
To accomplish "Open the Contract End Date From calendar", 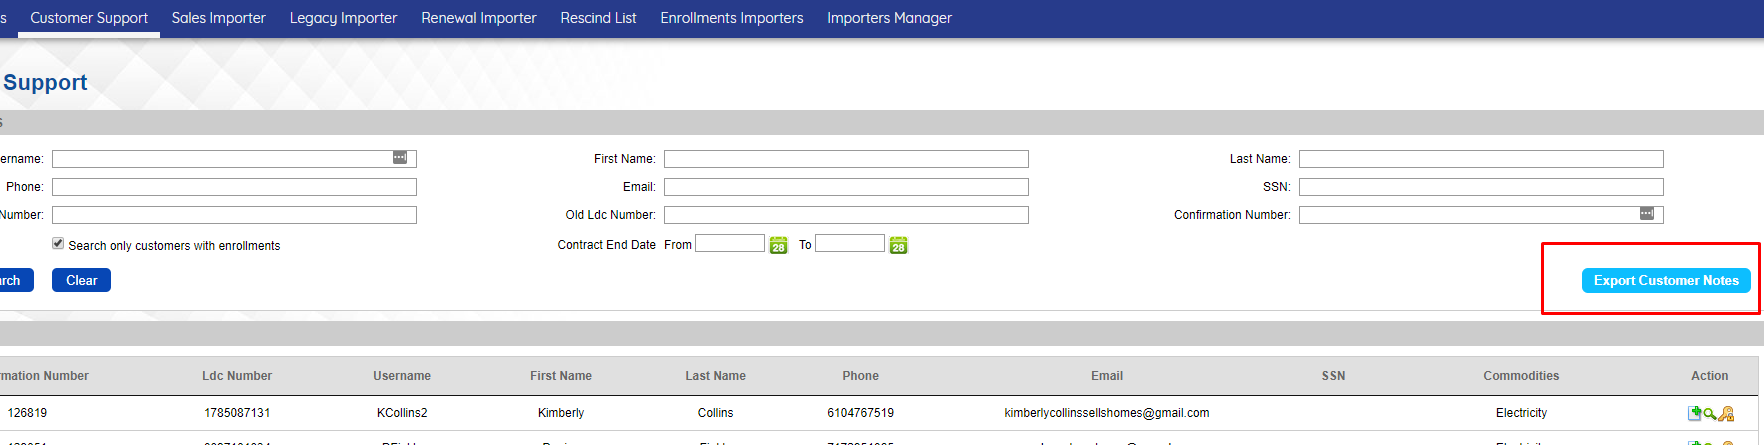I will tap(778, 245).
